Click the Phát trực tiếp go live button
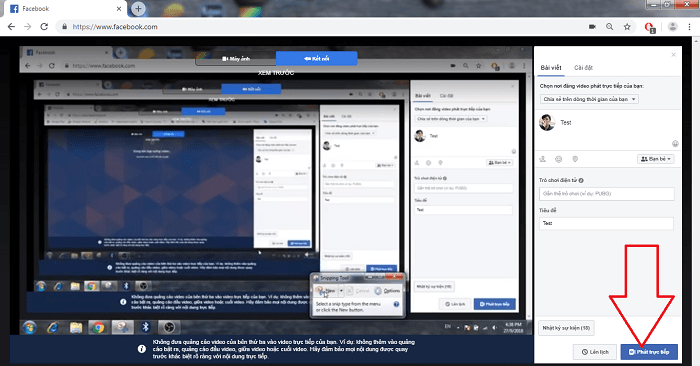700x366 pixels. pos(649,352)
